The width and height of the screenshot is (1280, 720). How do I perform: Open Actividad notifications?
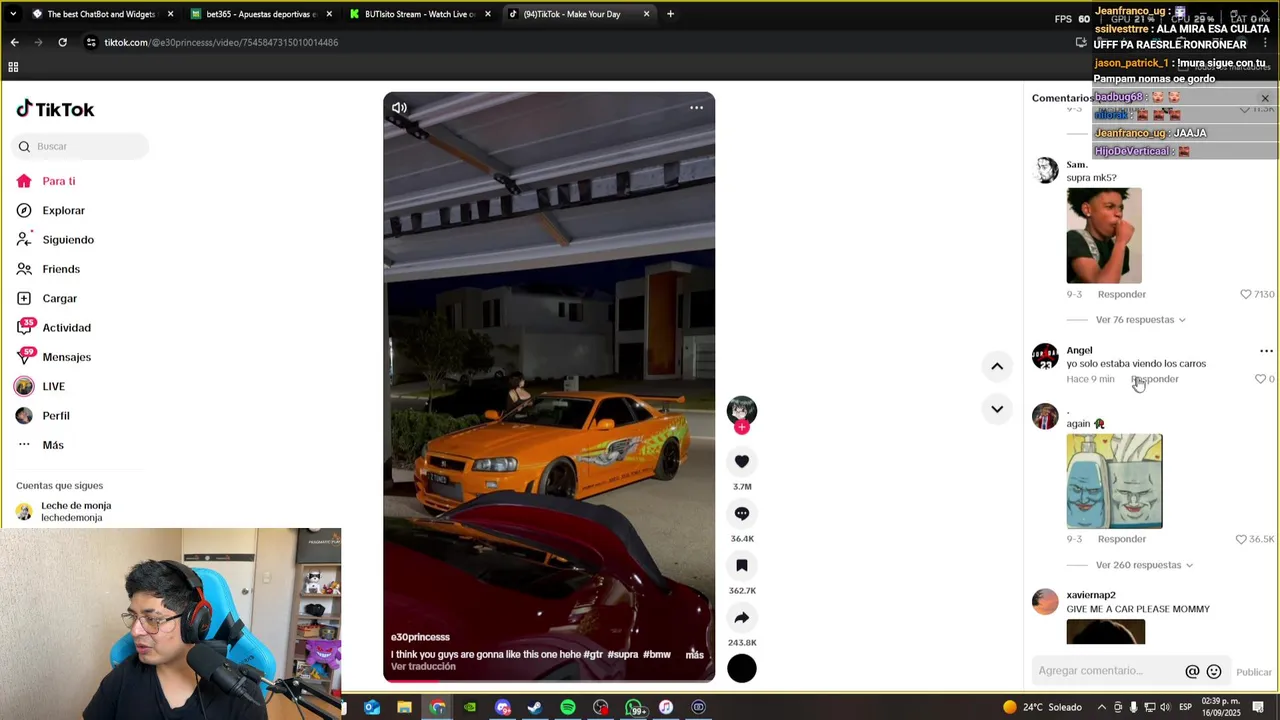click(x=54, y=327)
